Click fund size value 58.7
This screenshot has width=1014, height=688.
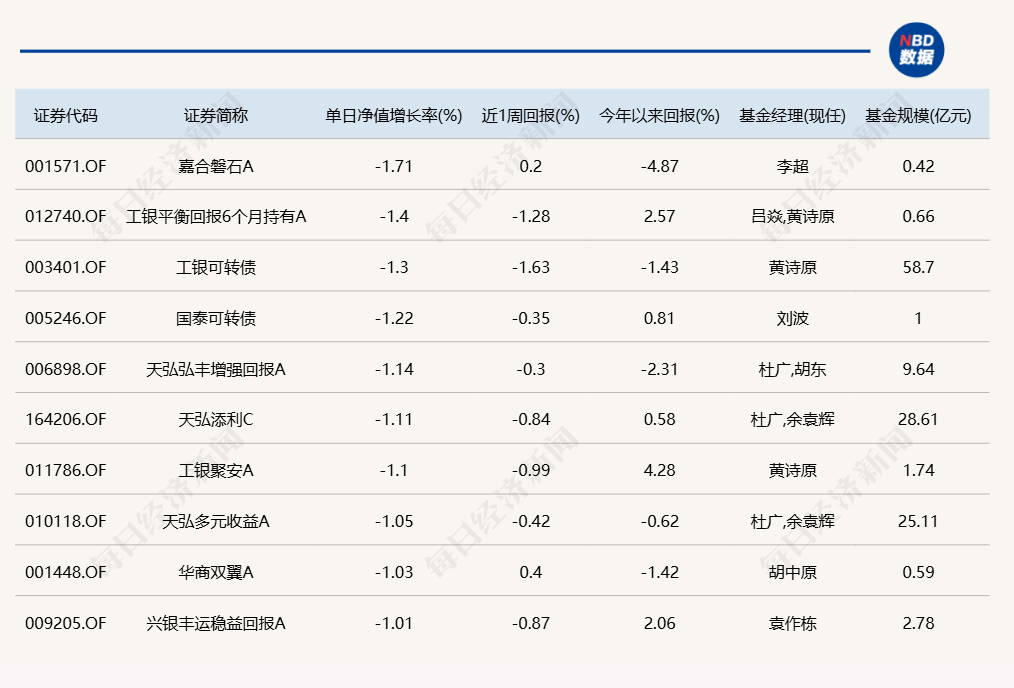pos(918,267)
